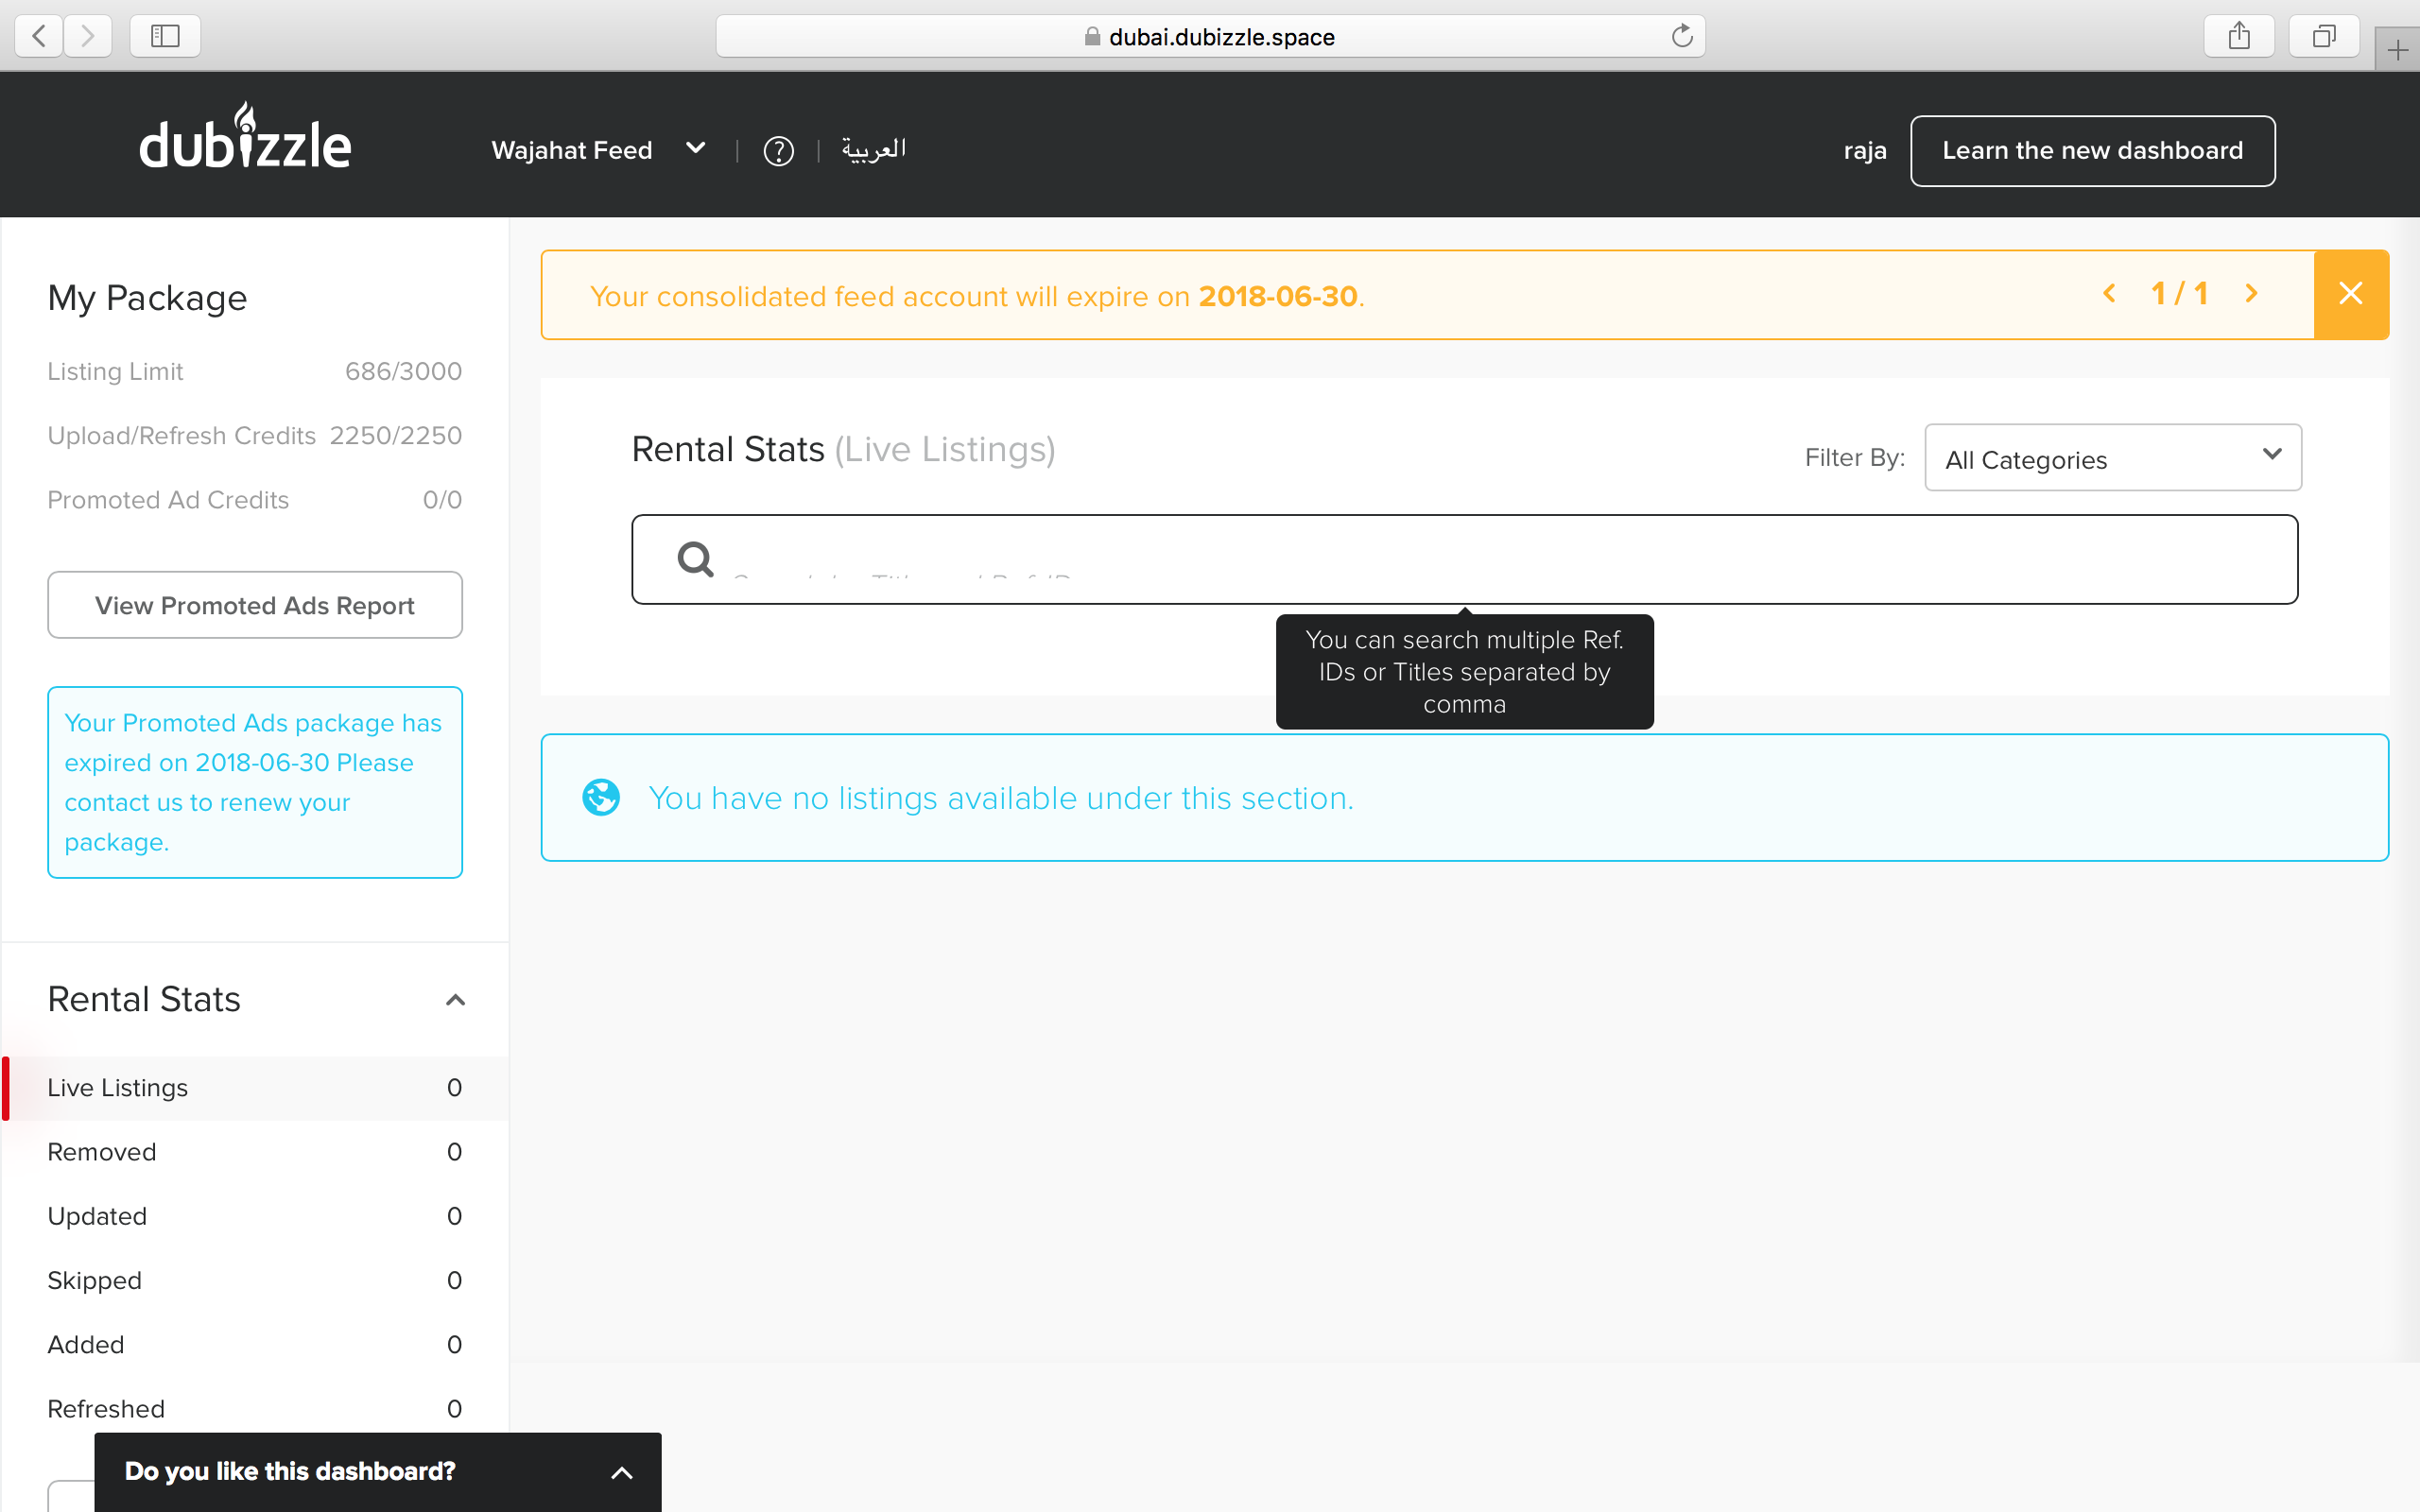Click Learn the new dashboard button
The width and height of the screenshot is (2420, 1512).
[x=2092, y=151]
